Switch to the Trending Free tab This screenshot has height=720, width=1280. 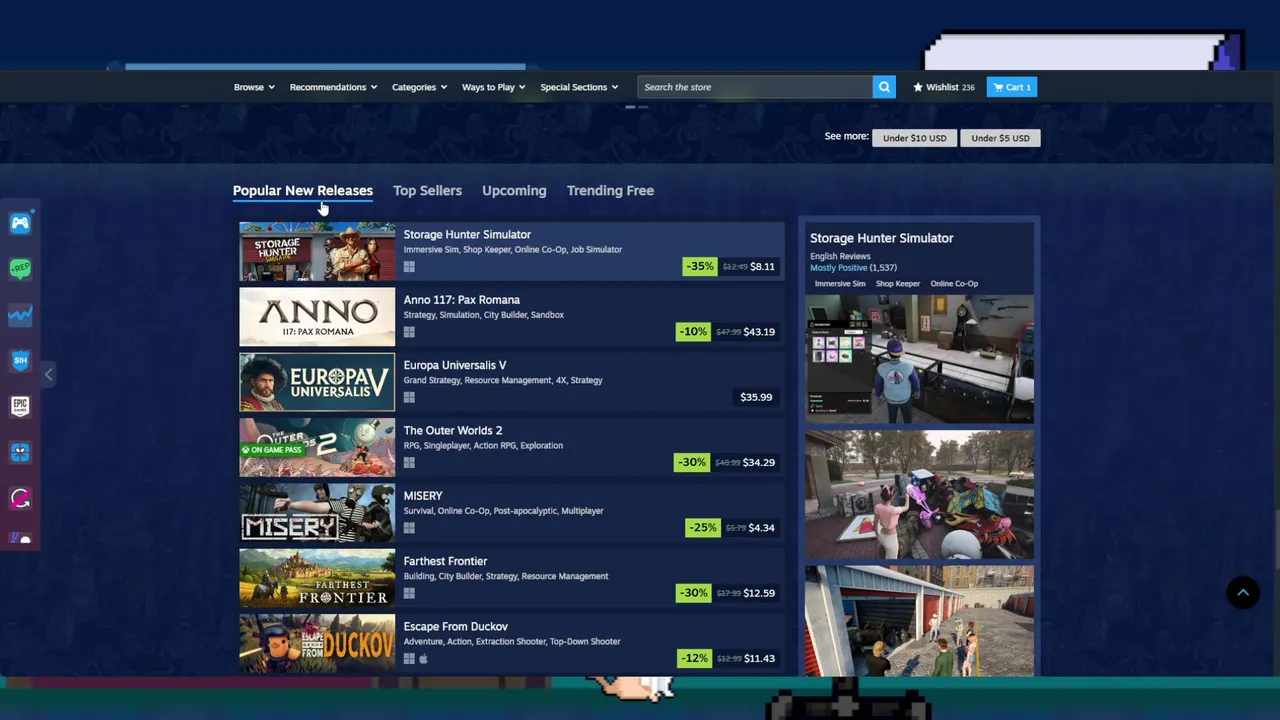click(x=610, y=190)
